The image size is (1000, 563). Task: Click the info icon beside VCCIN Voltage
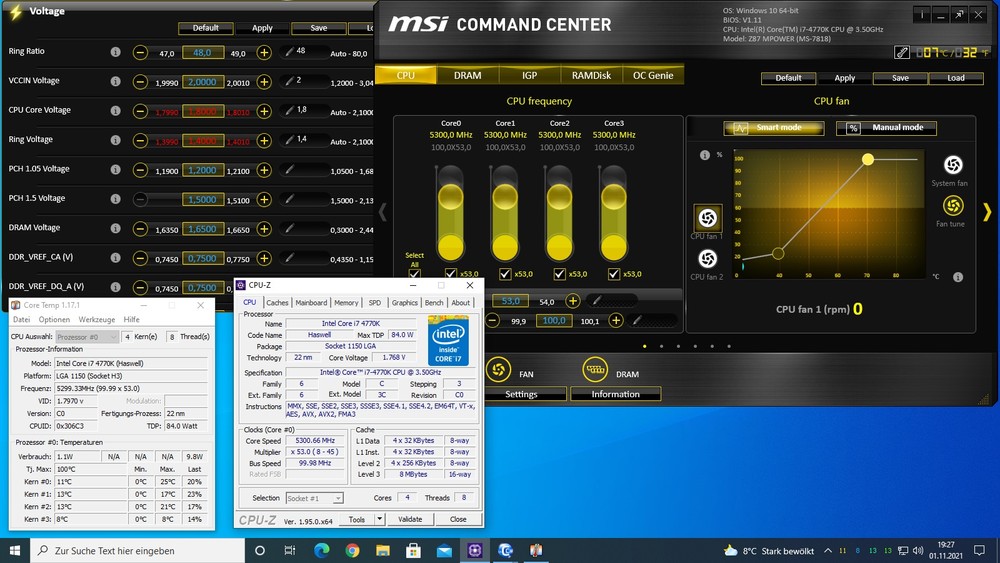(x=115, y=81)
